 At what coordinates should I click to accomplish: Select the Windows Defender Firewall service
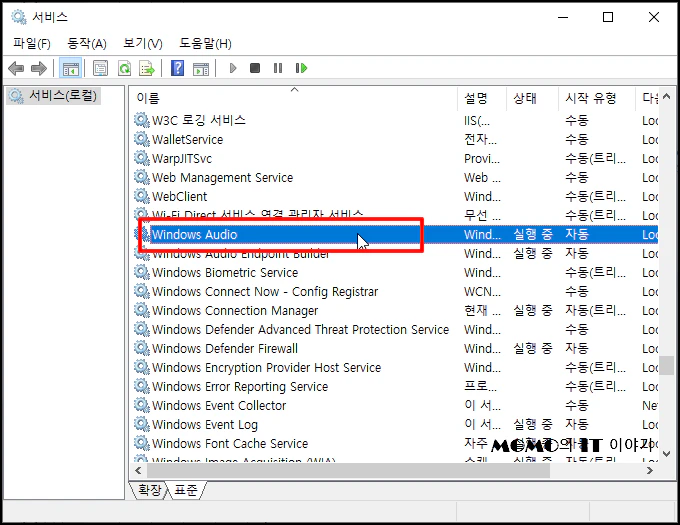pos(395,349)
